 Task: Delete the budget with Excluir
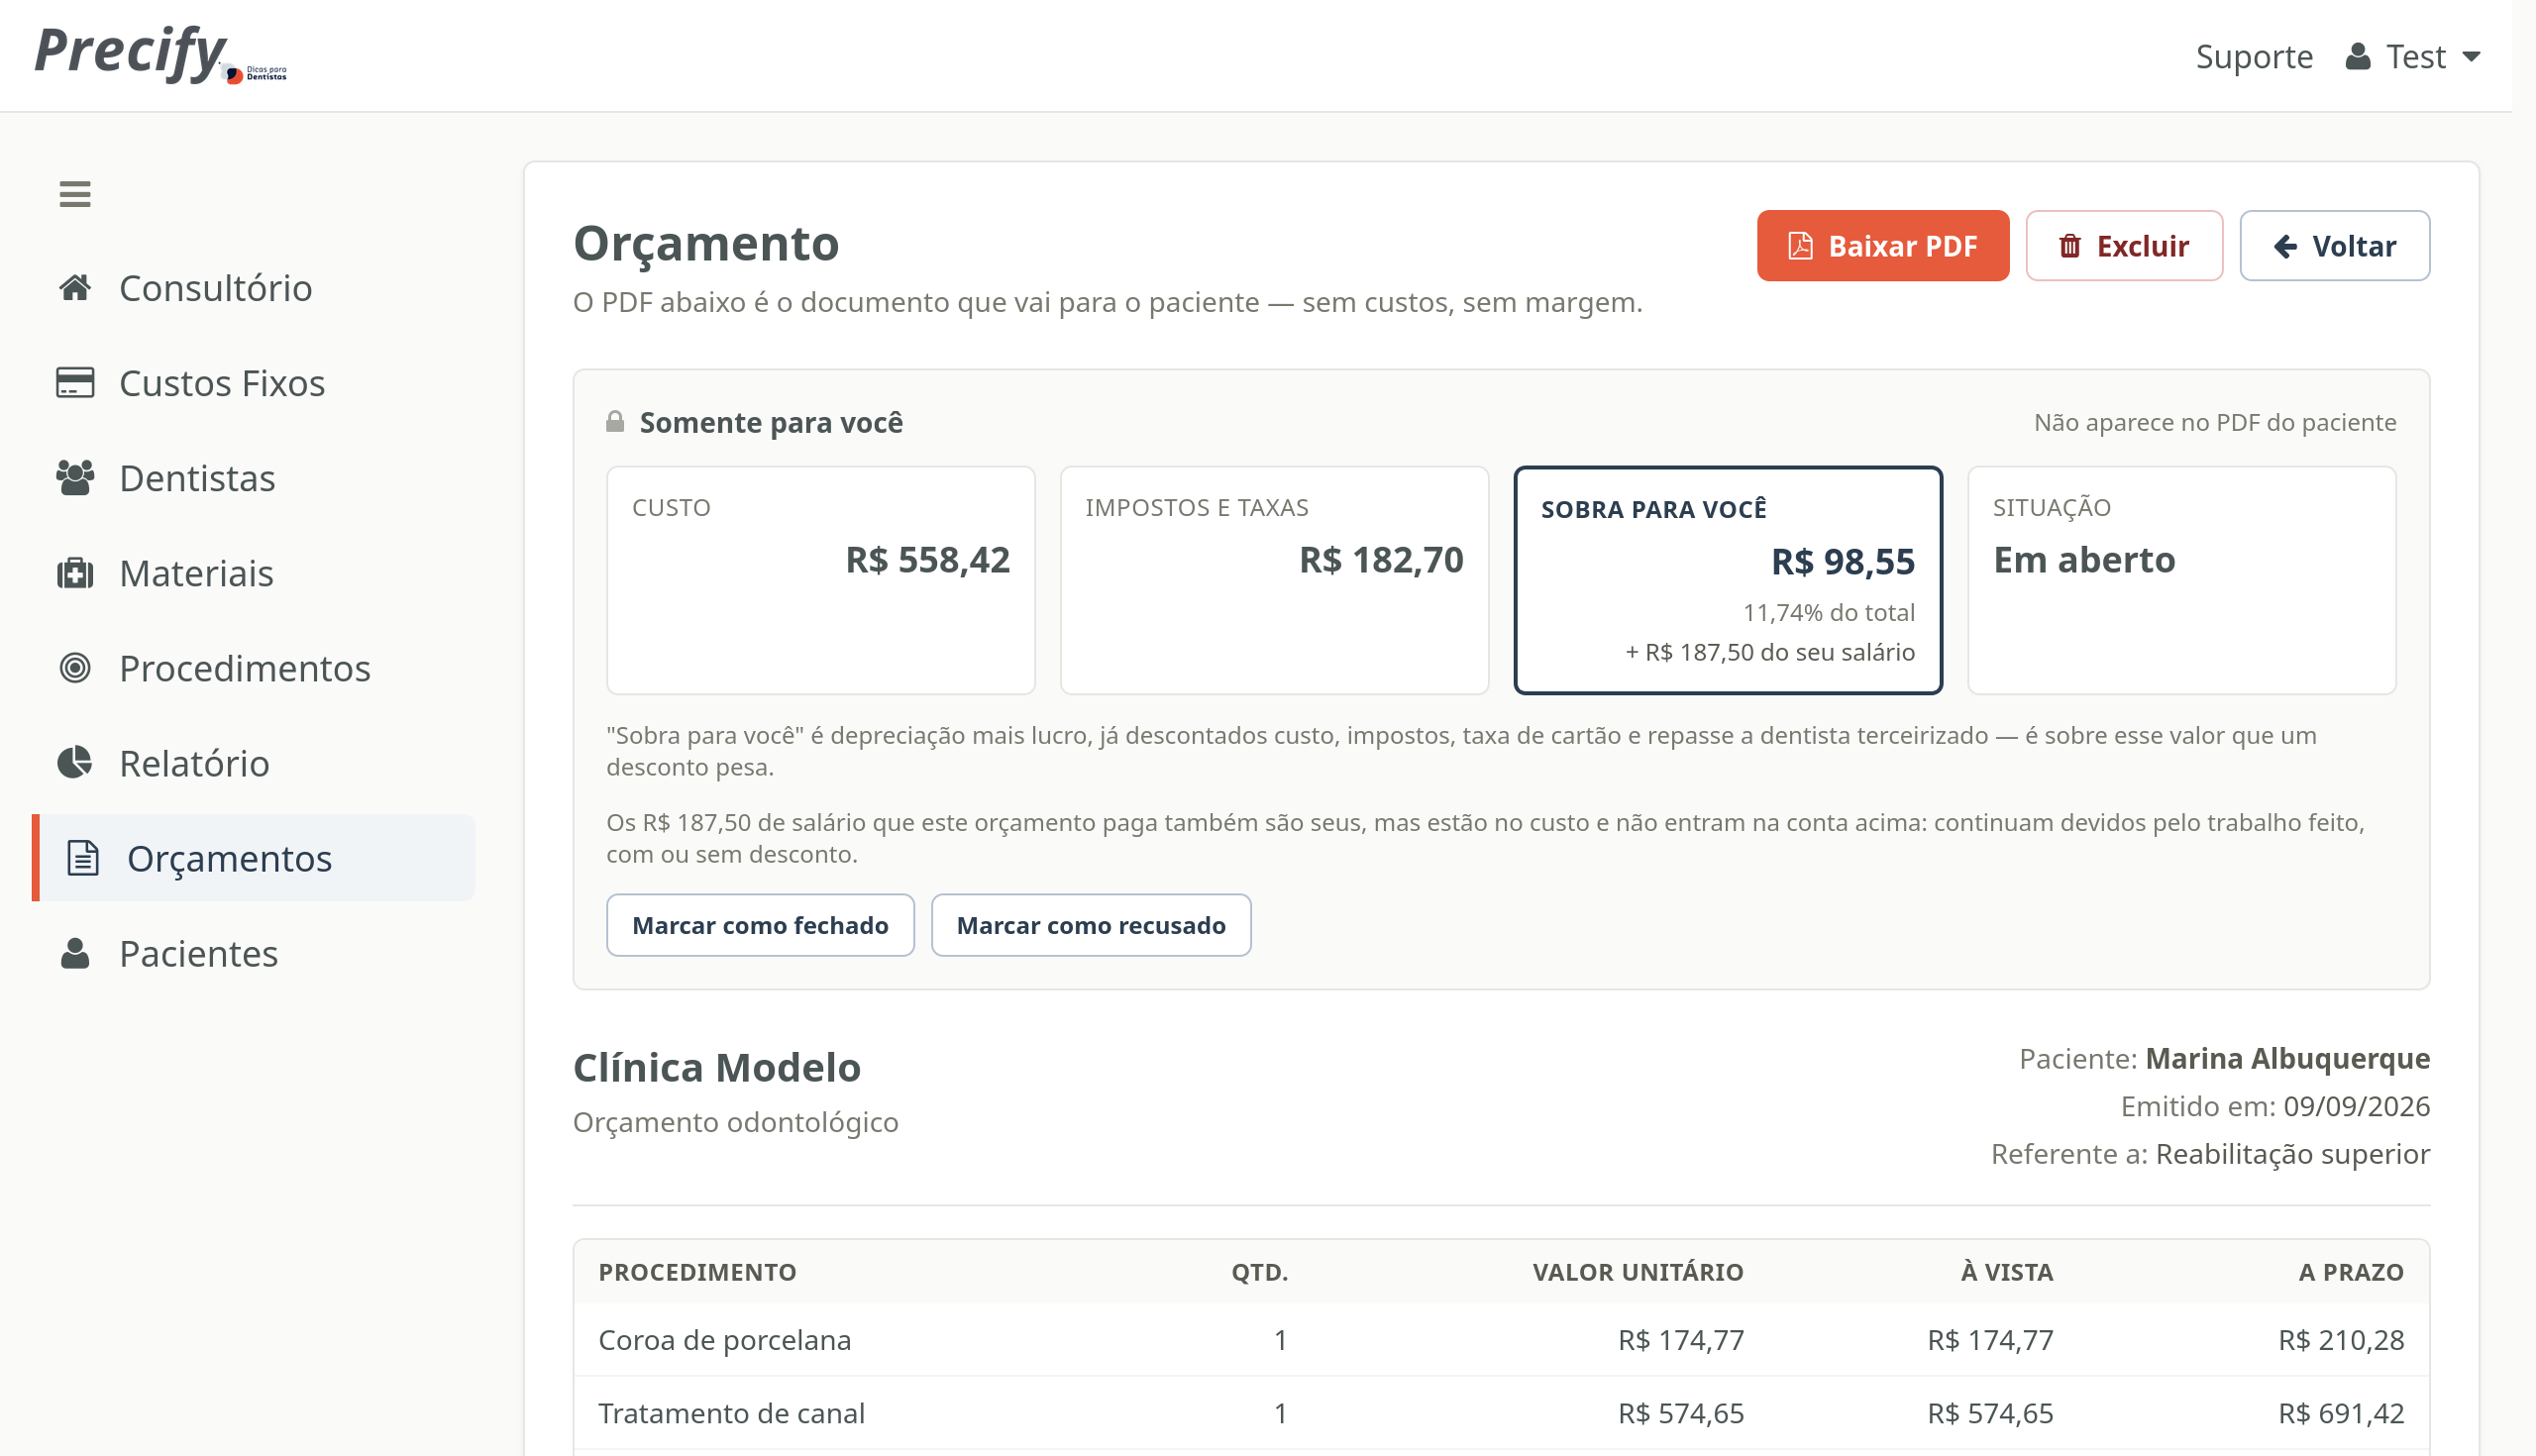click(x=2124, y=246)
